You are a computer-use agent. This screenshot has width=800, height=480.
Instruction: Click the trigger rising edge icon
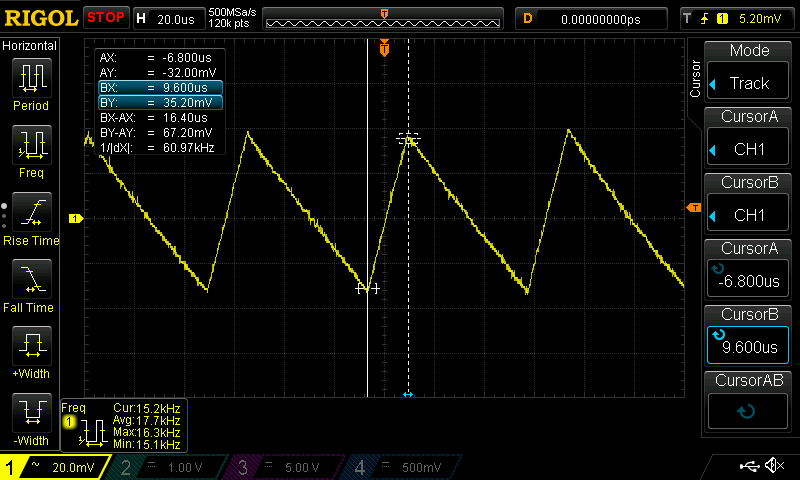(705, 19)
